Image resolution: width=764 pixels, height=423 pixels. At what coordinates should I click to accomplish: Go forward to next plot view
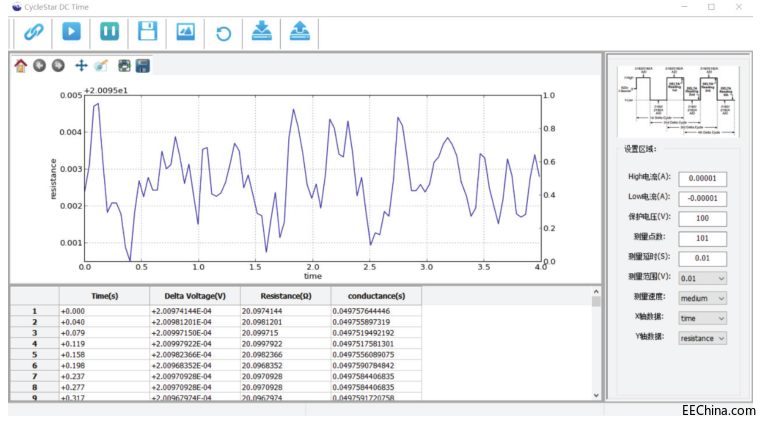58,65
